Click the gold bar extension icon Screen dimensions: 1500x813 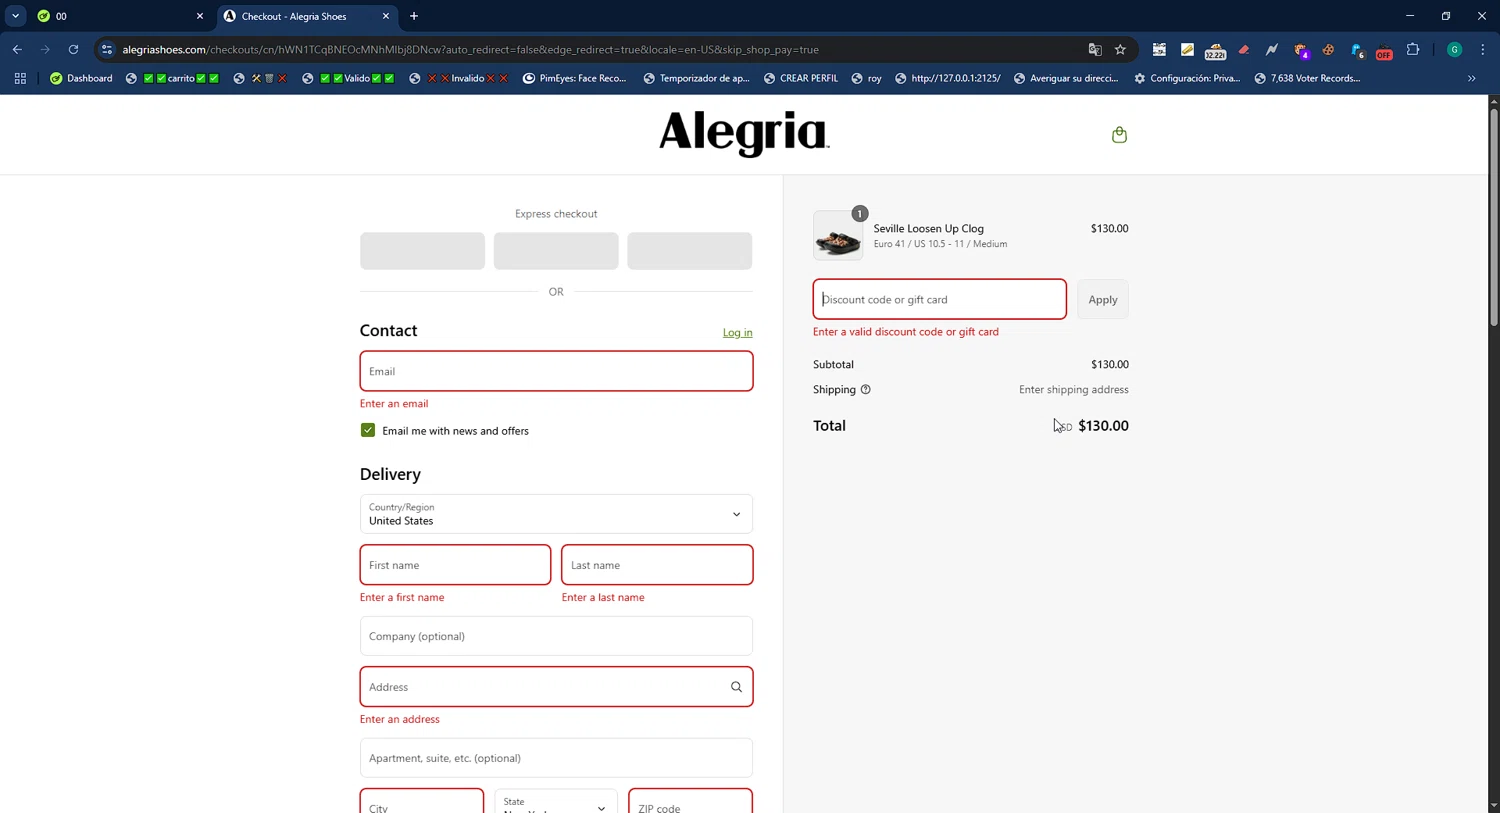tap(1187, 49)
